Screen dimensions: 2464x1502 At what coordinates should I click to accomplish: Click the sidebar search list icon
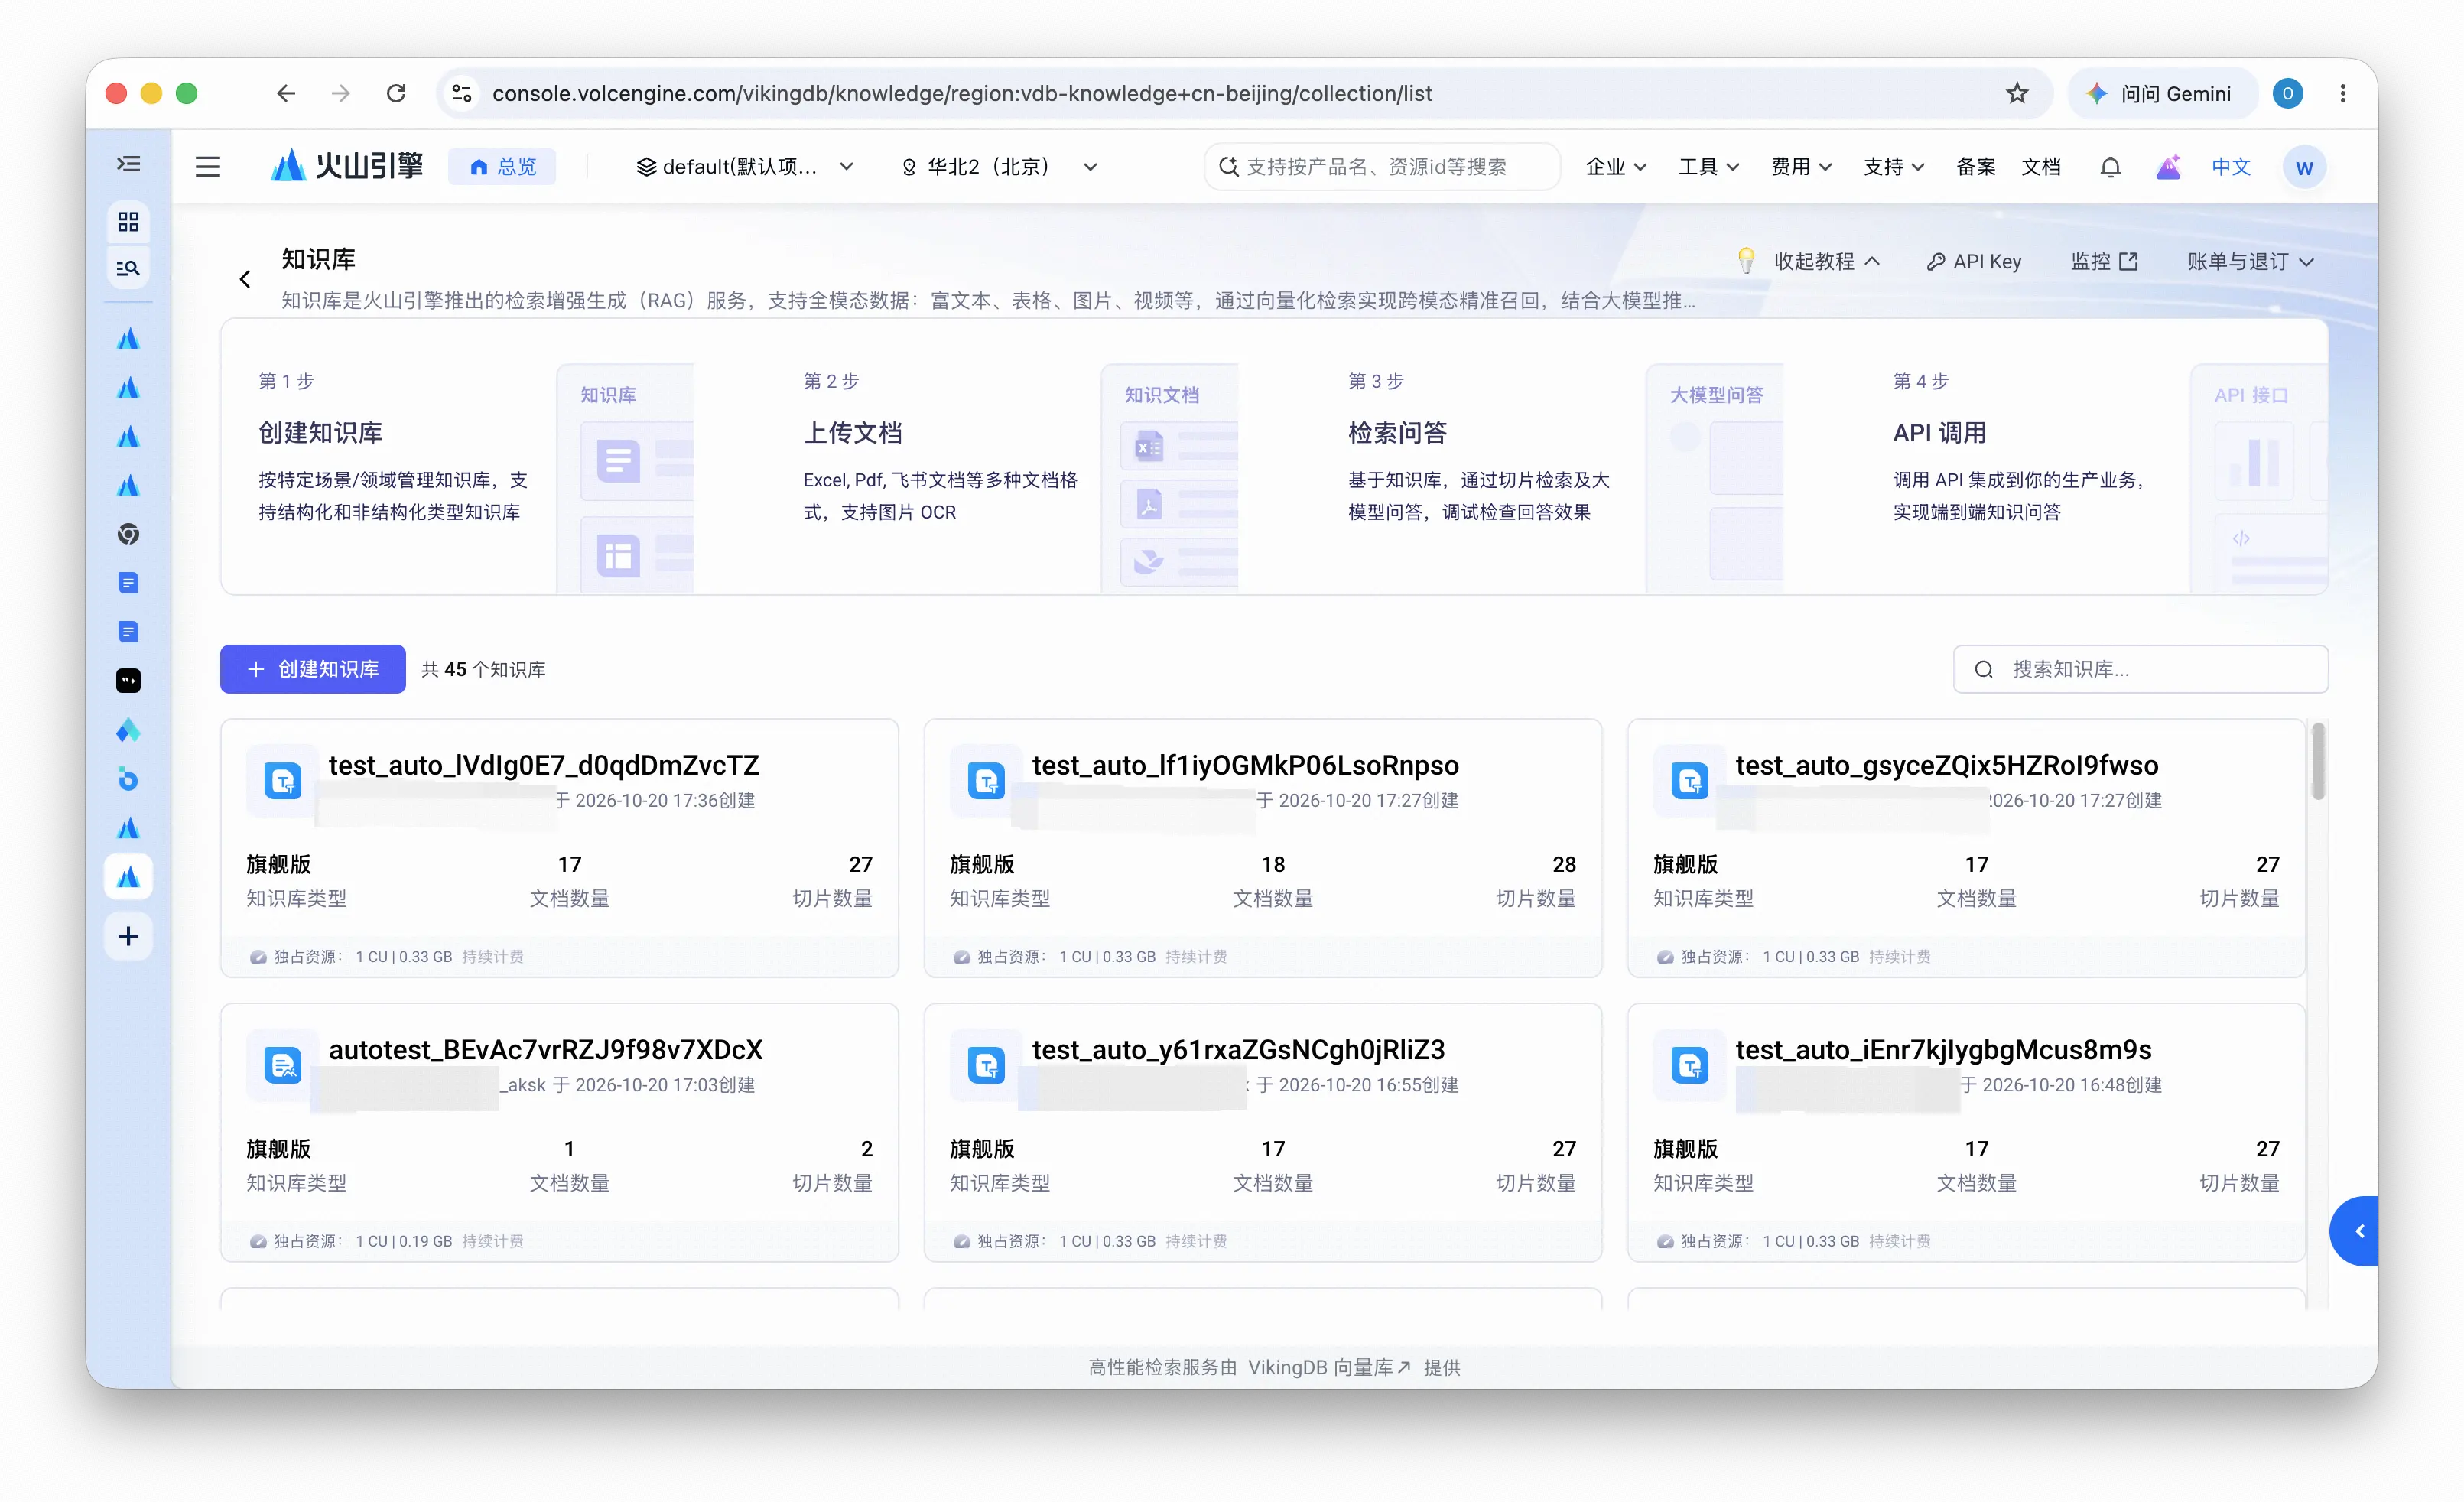129,268
